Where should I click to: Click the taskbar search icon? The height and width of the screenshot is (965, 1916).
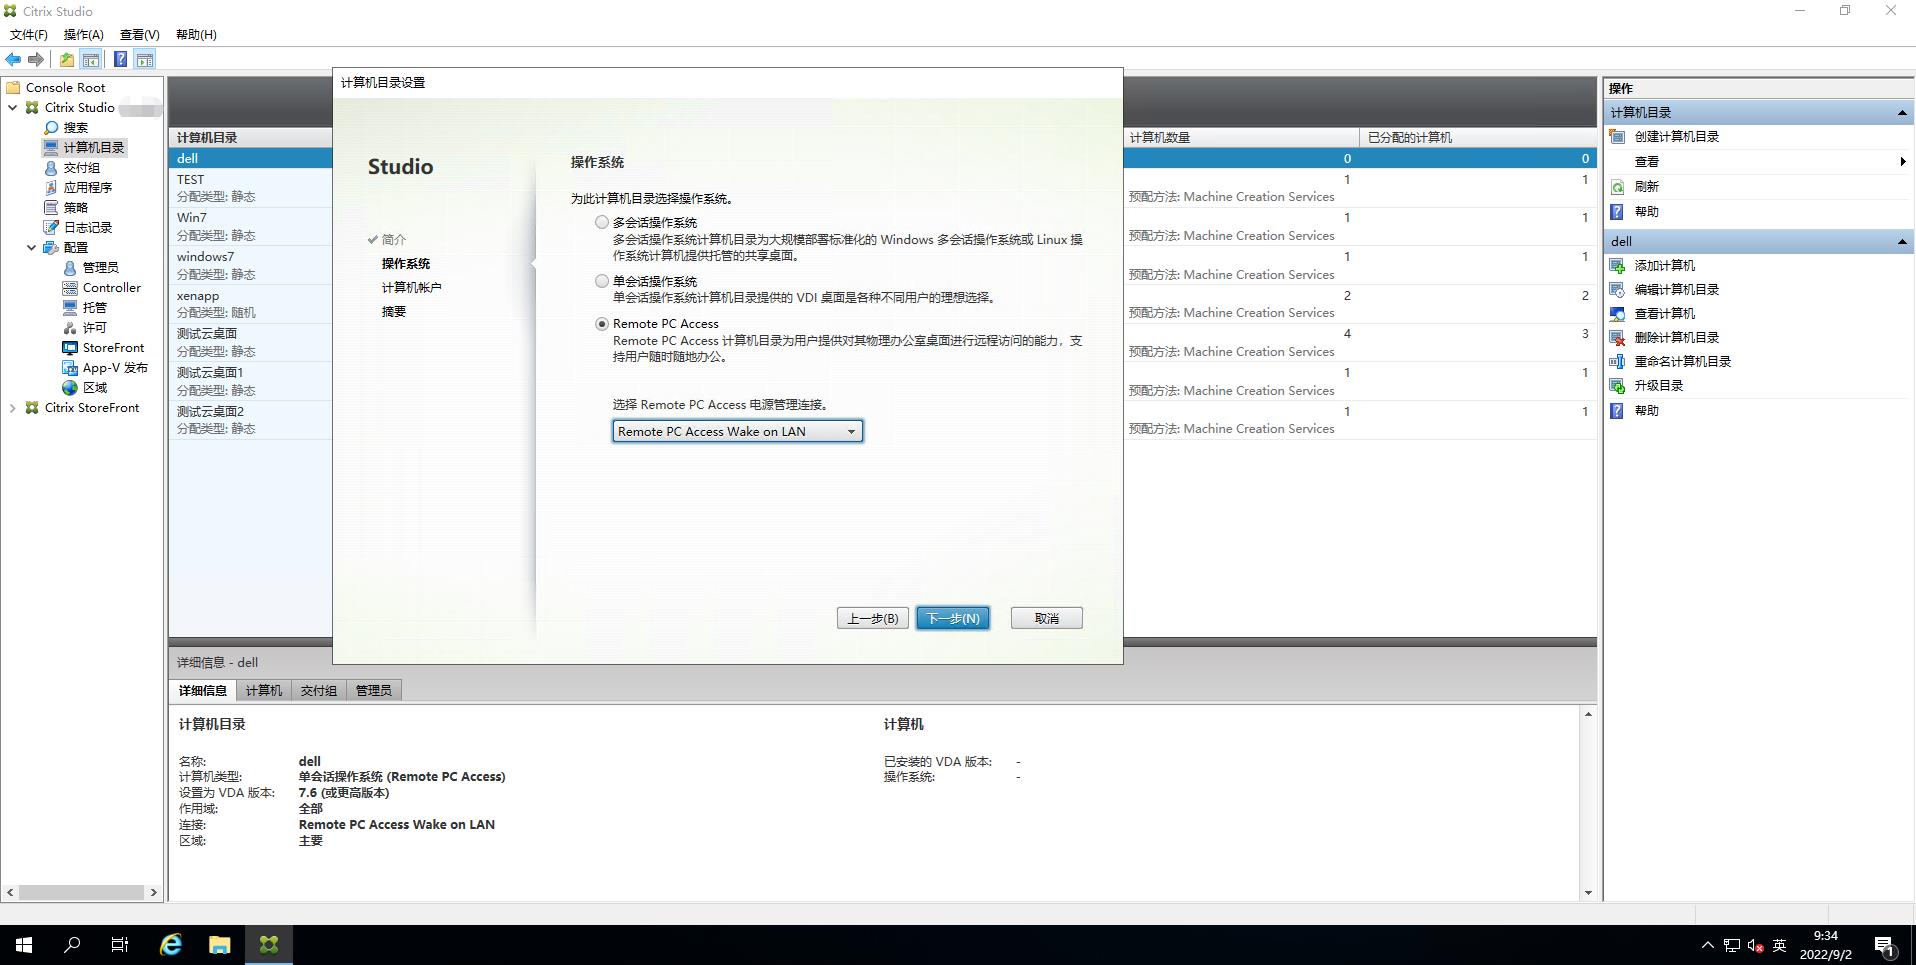coord(72,944)
